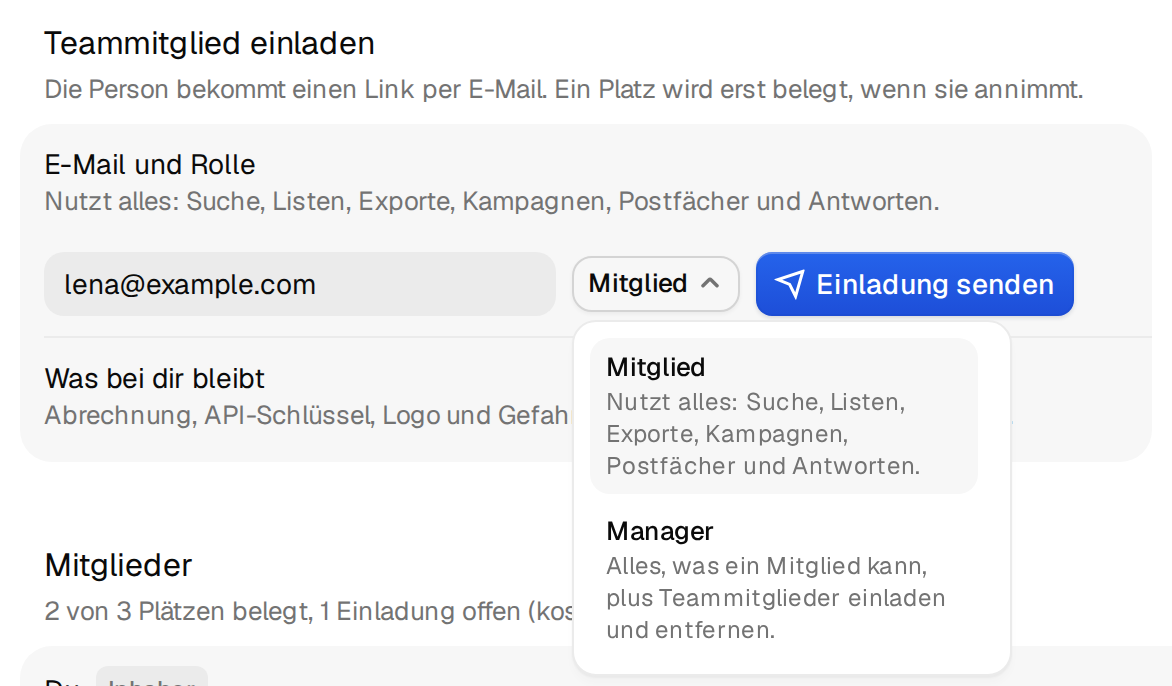Click the "Was bei dir bleibt" label
1172x686 pixels.
point(155,378)
